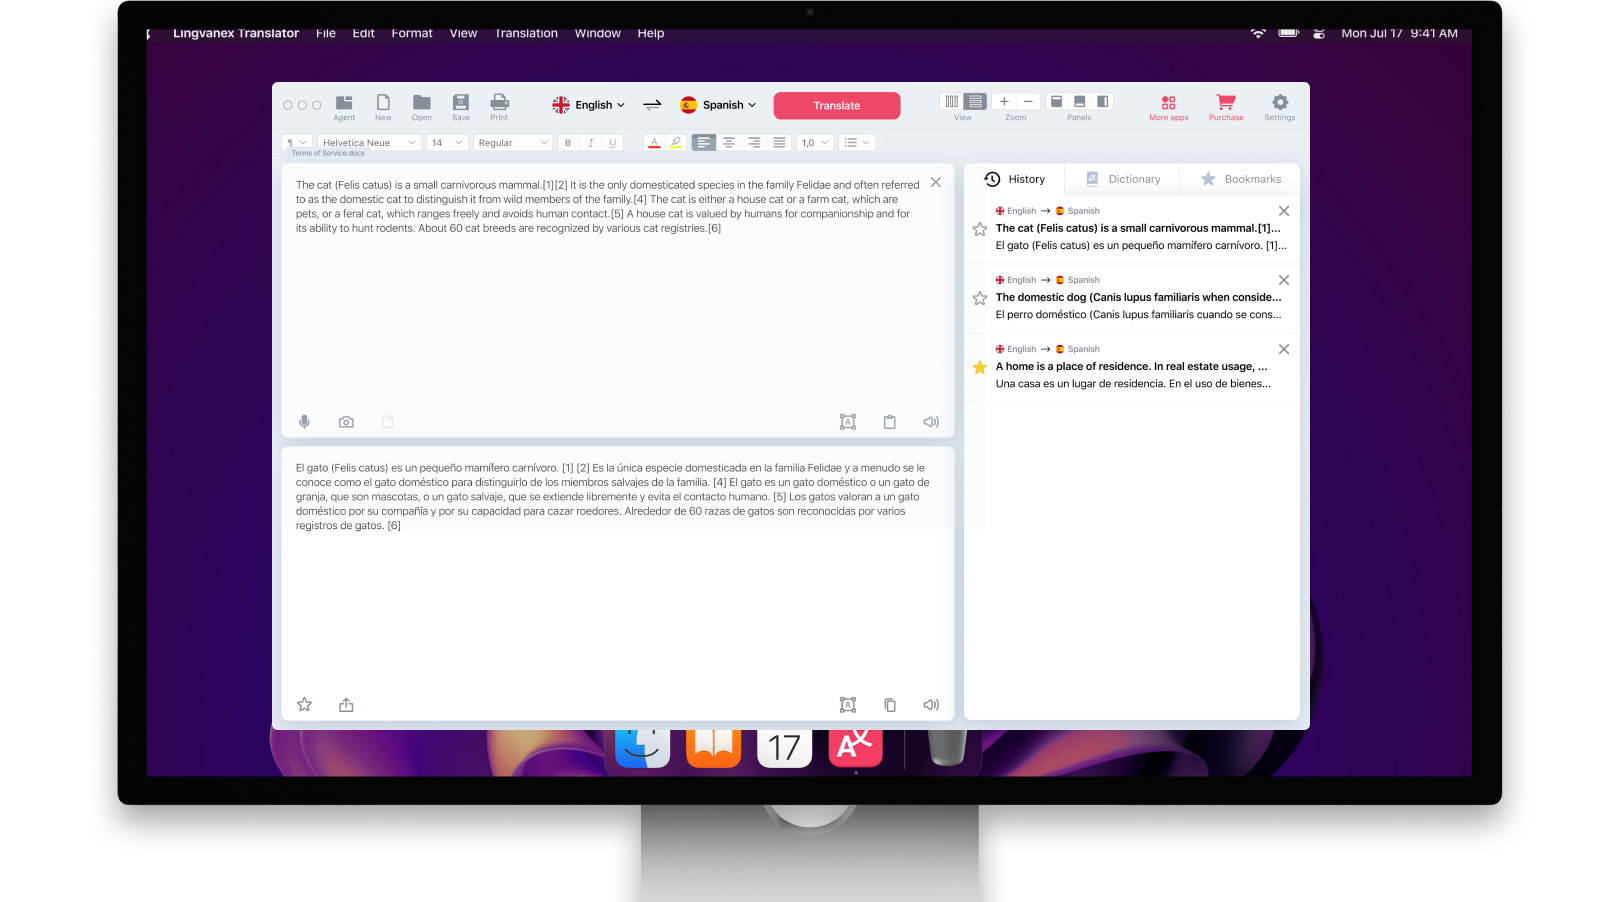Toggle bold formatting
This screenshot has height=902, width=1622.
coord(567,142)
